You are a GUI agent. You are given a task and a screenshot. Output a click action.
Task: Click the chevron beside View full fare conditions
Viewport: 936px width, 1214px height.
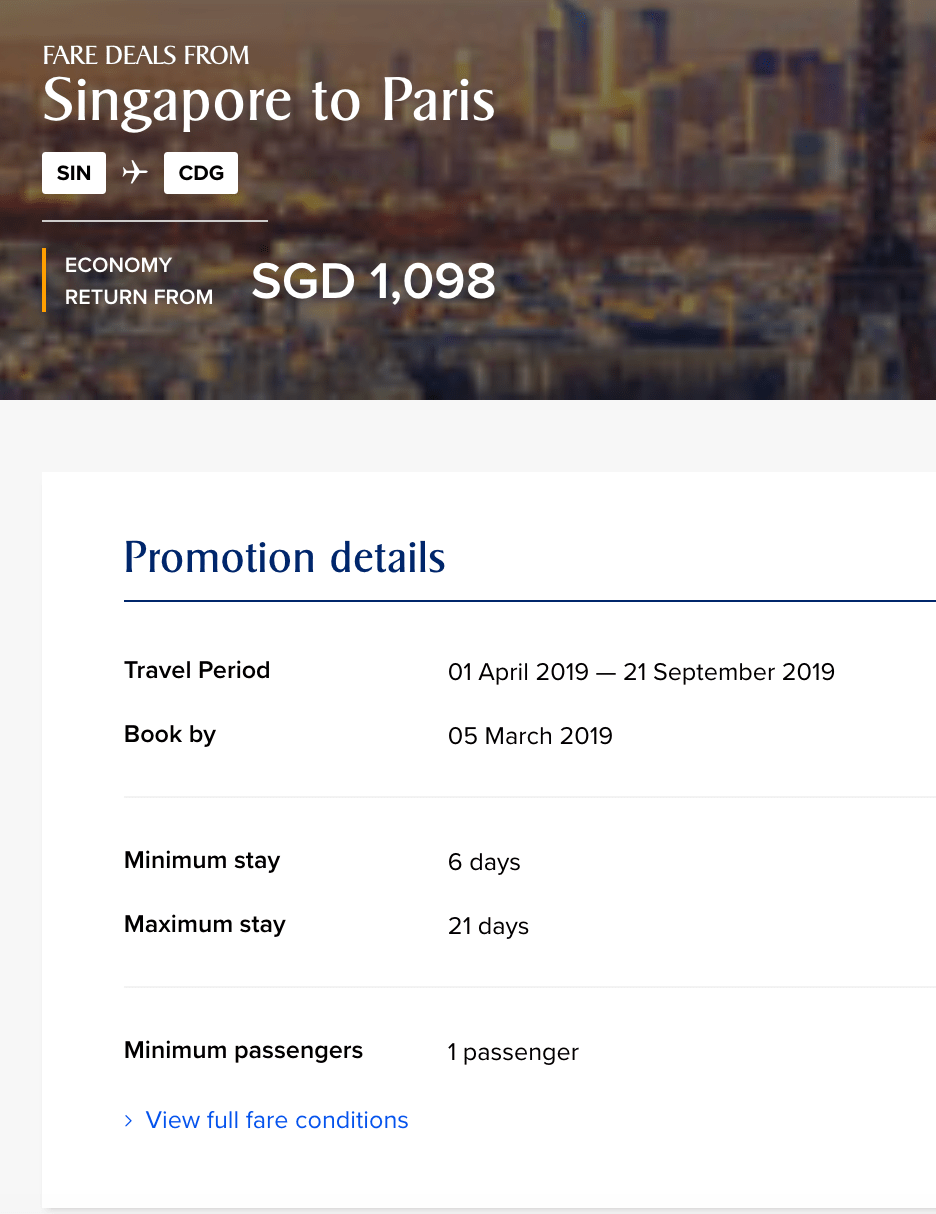(x=128, y=1121)
